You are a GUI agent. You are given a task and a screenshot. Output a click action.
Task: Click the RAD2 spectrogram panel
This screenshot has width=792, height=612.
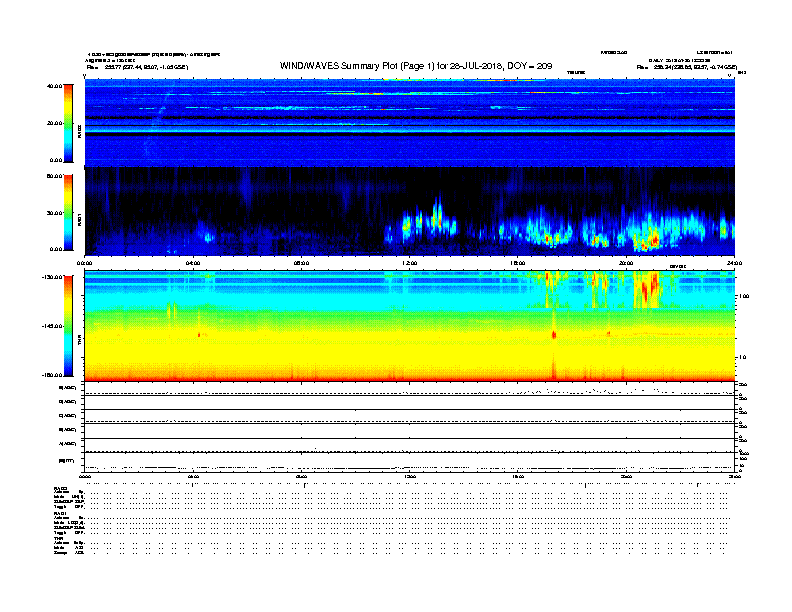point(410,123)
